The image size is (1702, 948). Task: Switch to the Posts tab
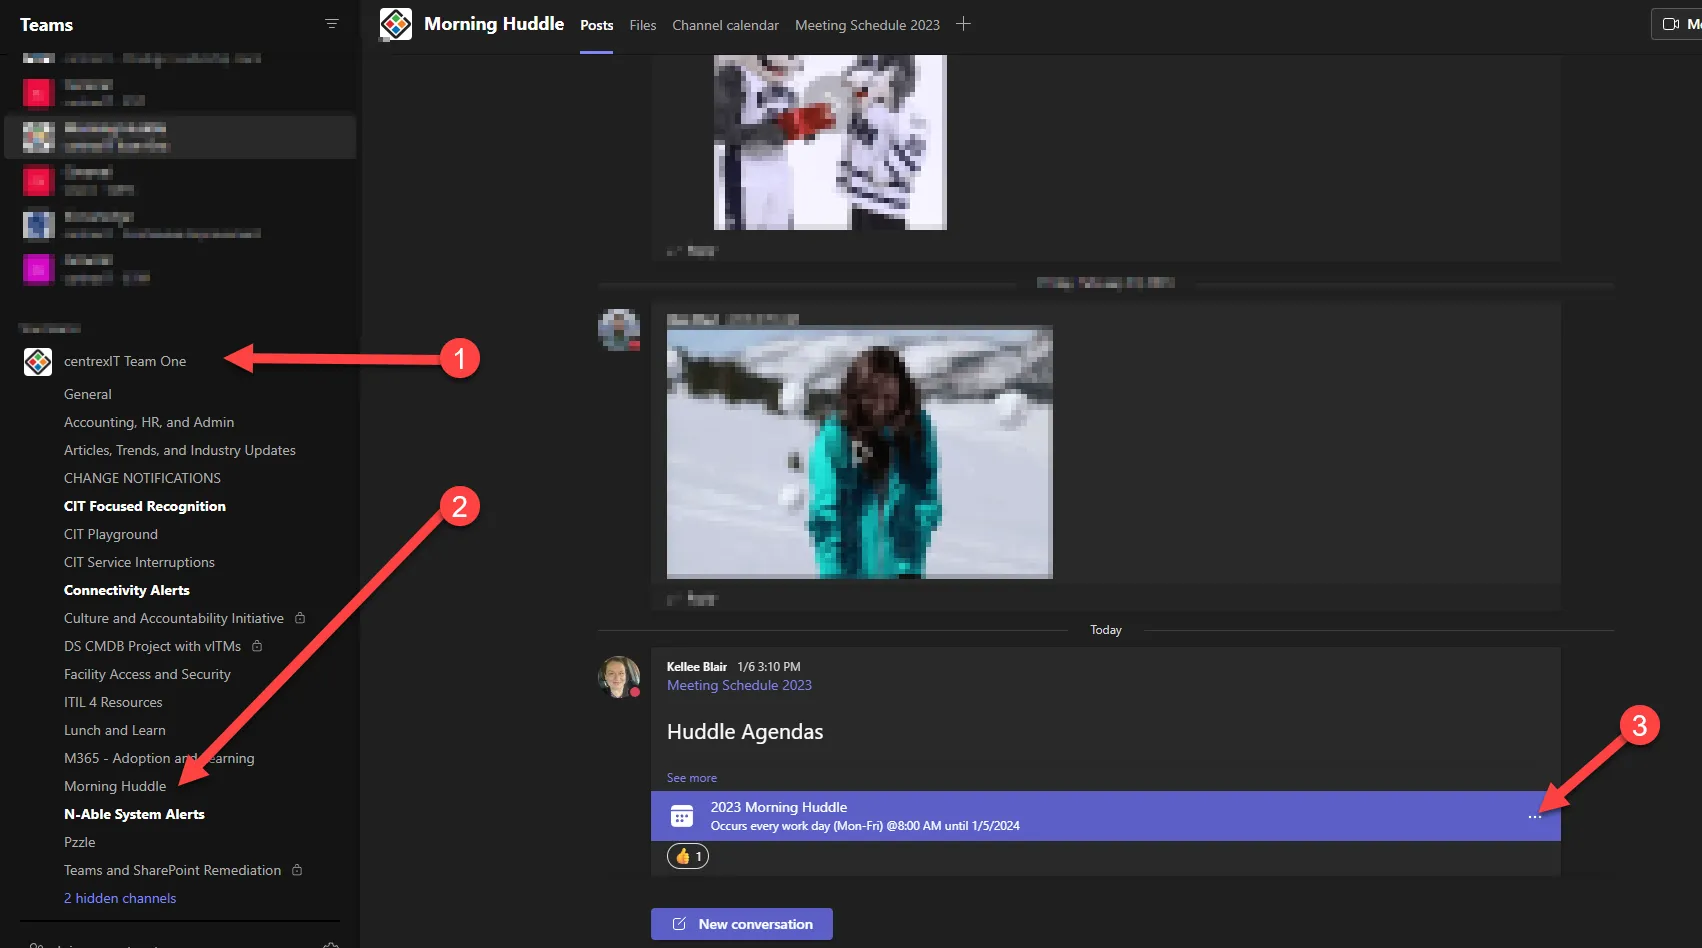[x=597, y=25]
